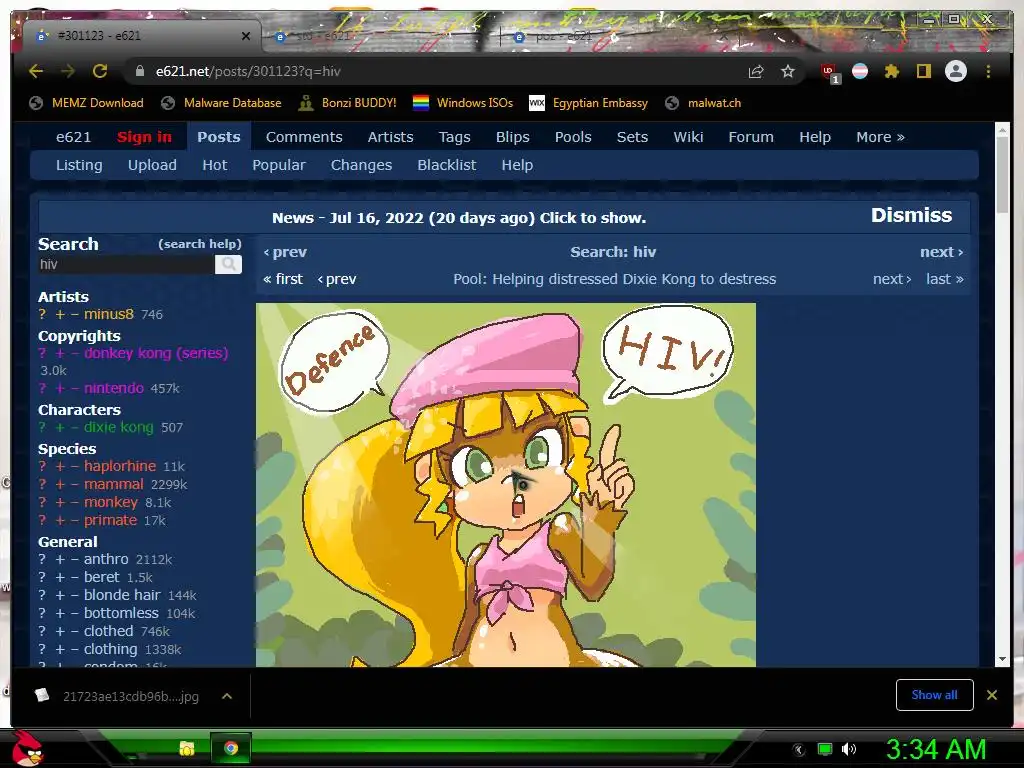Viewport: 1024px width, 768px height.
Task: Open the MEMZ Download bookmark
Action: click(86, 103)
